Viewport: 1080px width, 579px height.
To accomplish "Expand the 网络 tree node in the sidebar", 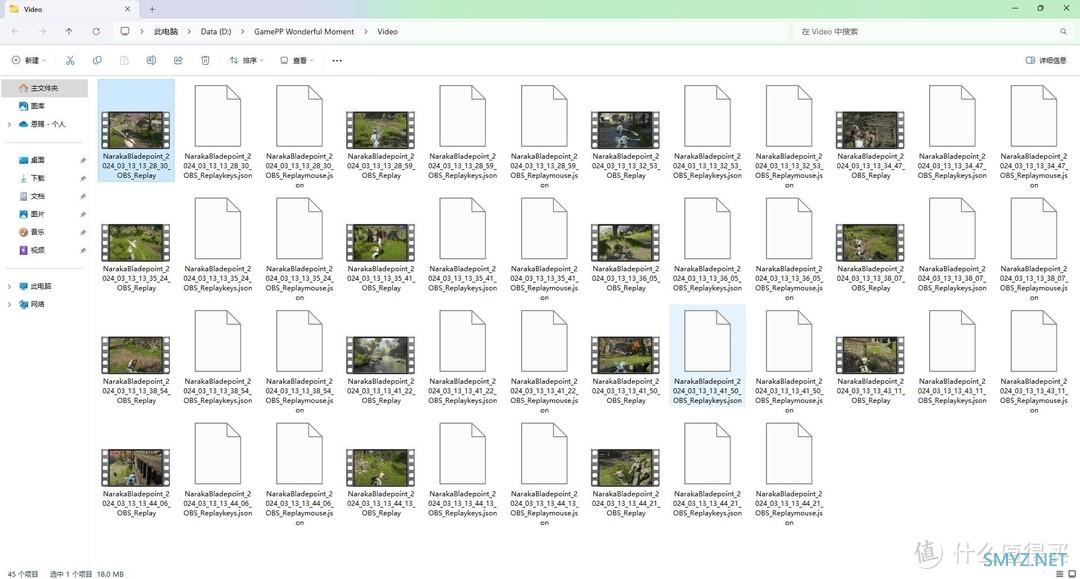I will pos(9,304).
